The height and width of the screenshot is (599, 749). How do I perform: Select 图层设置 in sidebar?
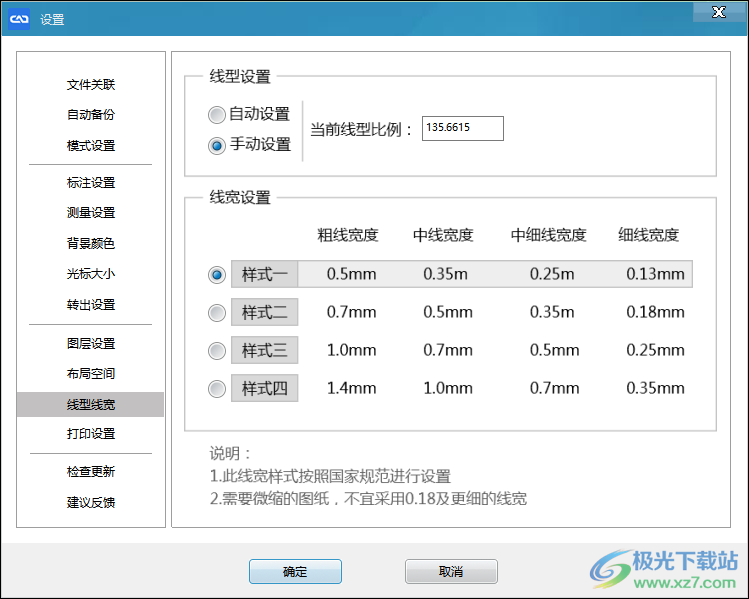[x=91, y=343]
